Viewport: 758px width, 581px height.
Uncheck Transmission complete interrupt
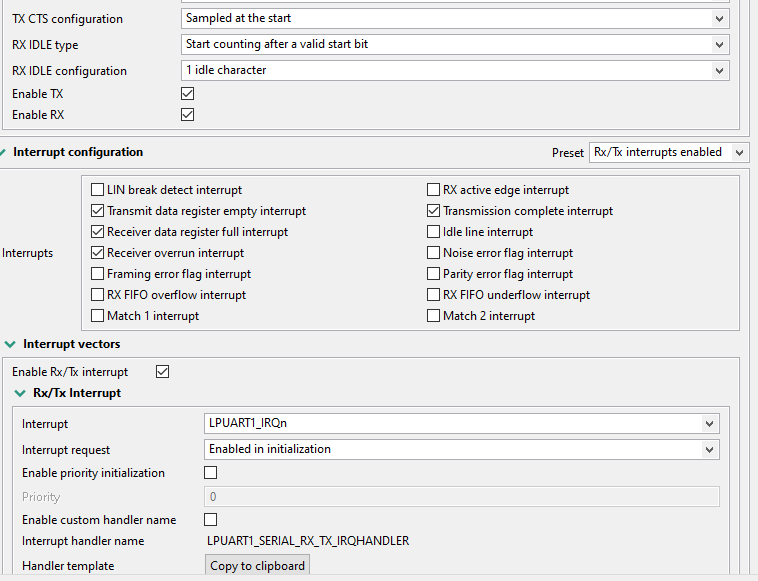click(x=434, y=211)
